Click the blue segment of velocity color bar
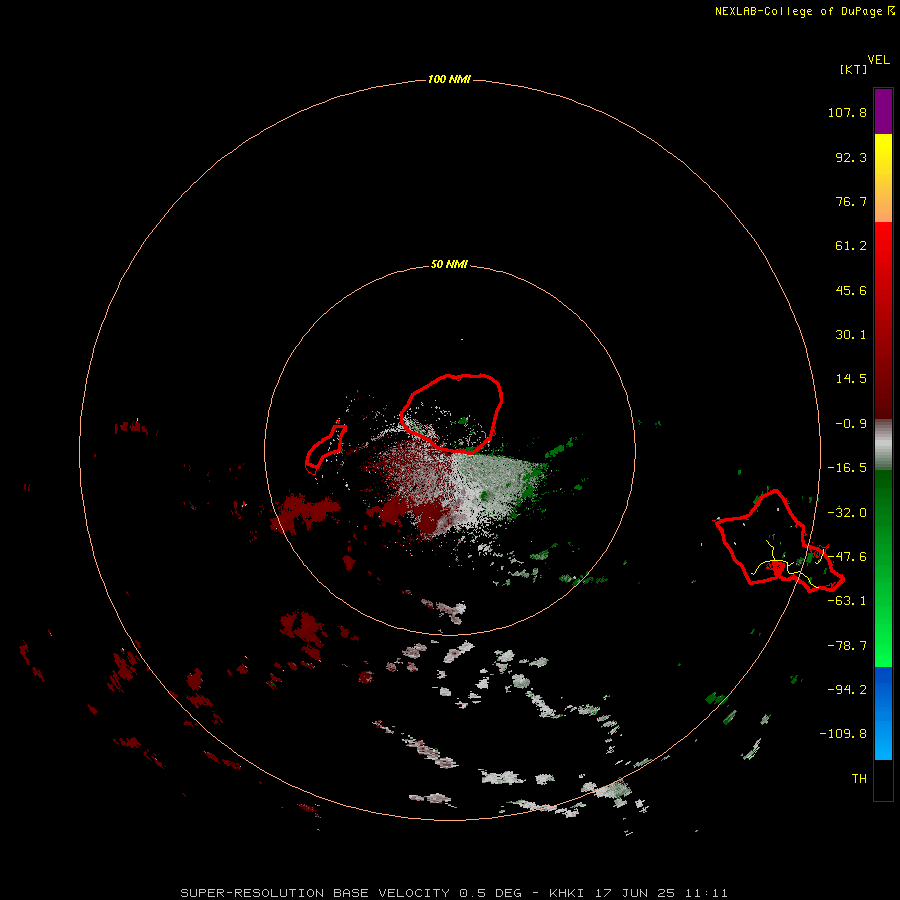 pos(883,713)
